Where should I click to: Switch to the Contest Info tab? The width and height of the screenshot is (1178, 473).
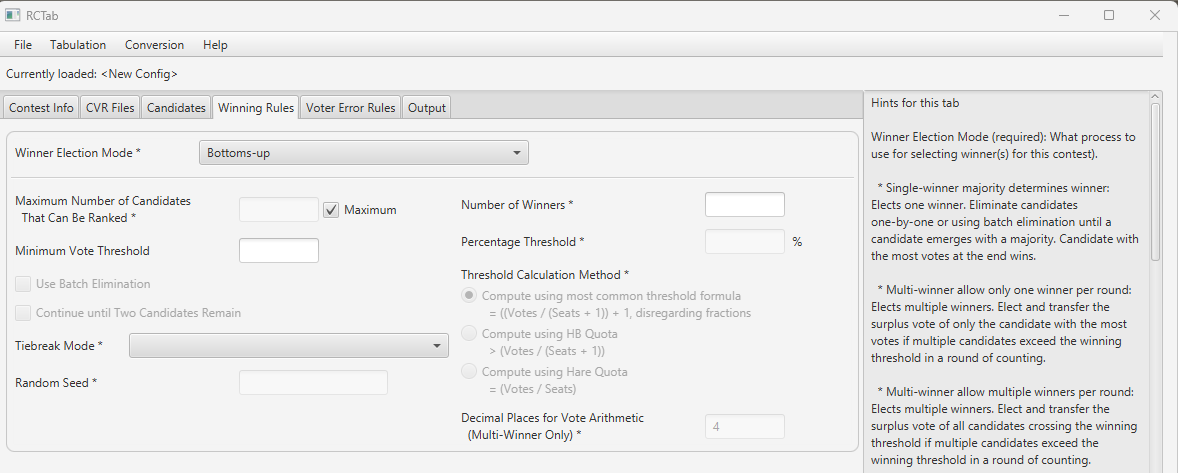(x=41, y=108)
